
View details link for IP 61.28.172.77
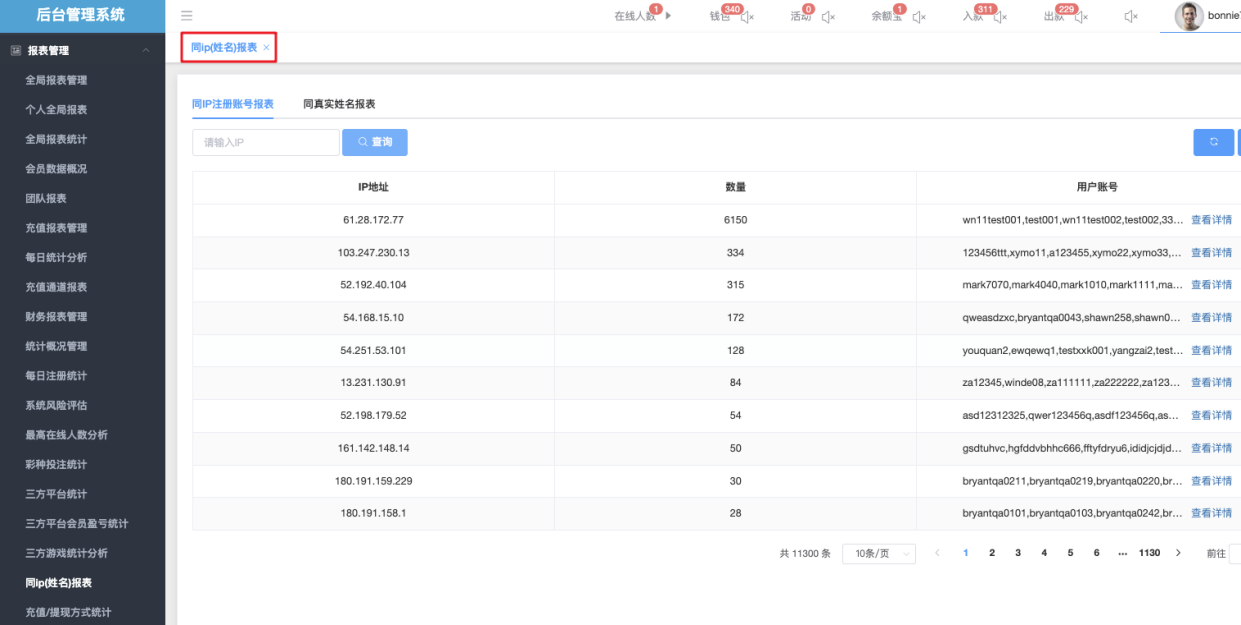pyautogui.click(x=1211, y=220)
